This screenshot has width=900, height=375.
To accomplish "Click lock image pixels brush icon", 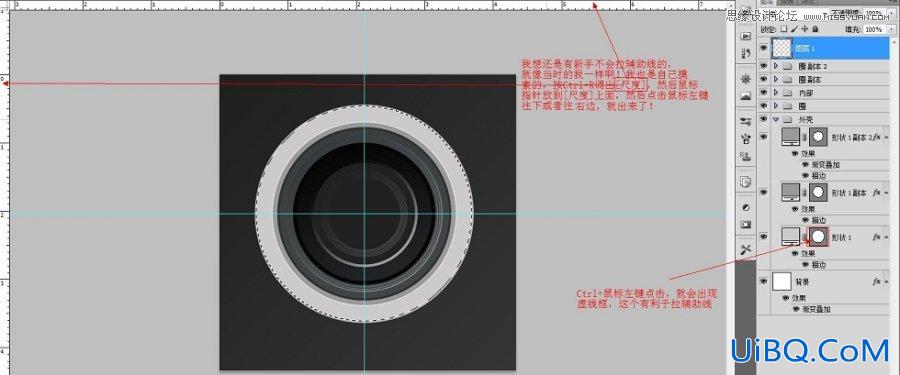I will 794,29.
